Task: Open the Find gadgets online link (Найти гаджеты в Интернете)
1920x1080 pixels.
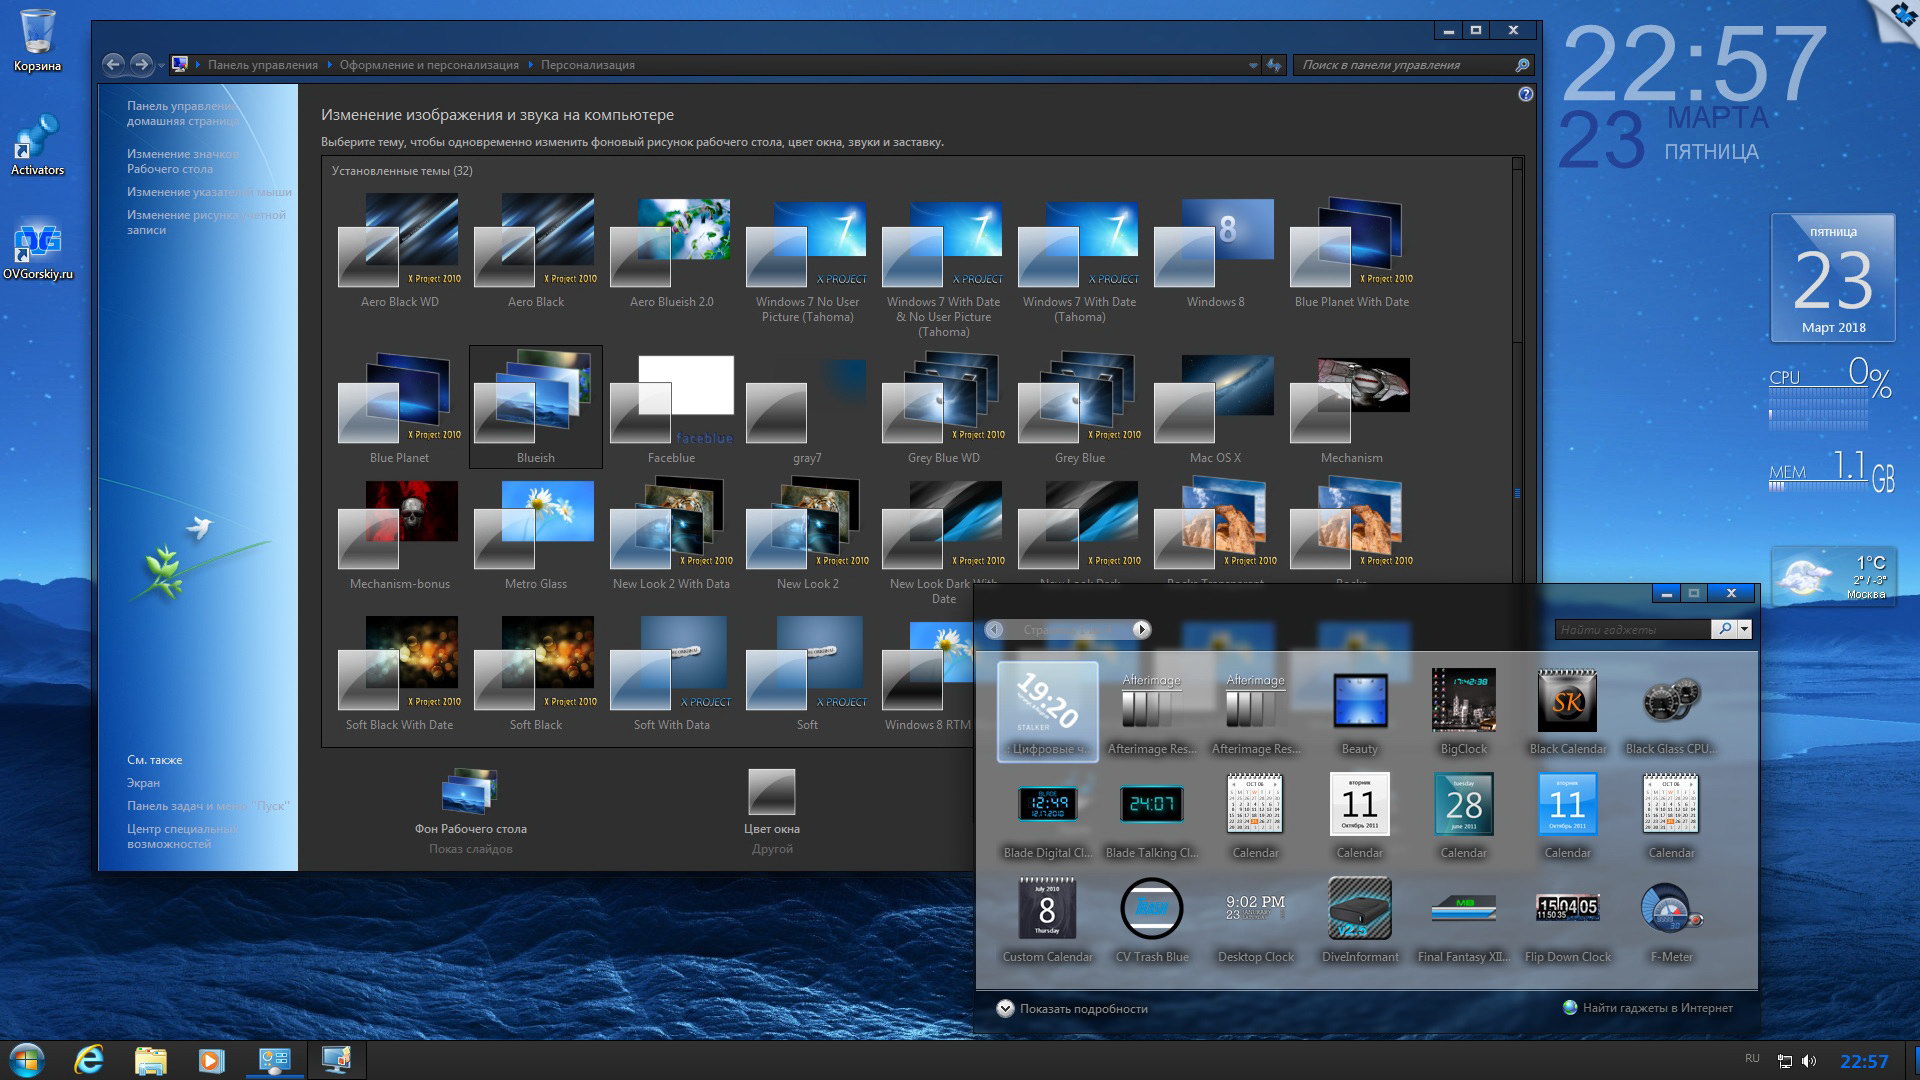Action: [x=1657, y=1008]
